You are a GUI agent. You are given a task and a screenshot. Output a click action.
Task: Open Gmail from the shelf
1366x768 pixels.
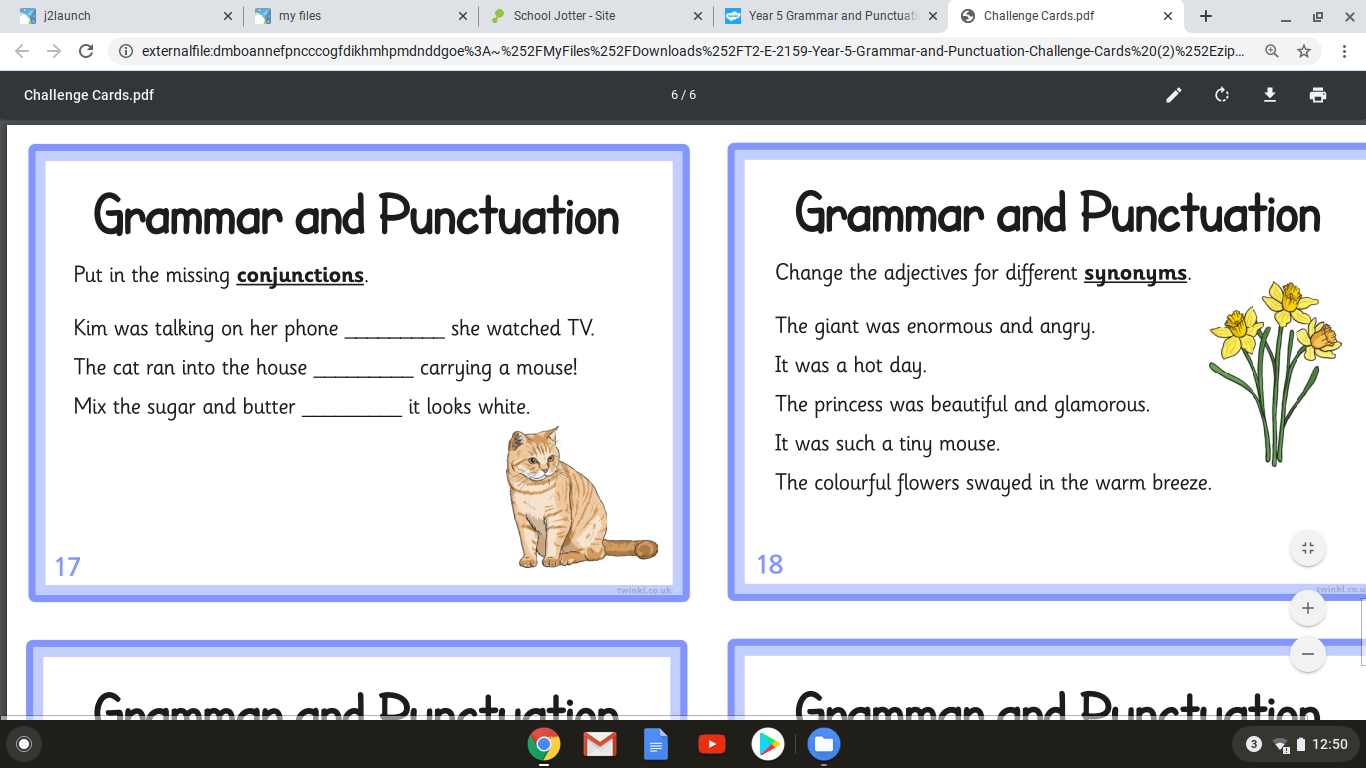coord(600,744)
